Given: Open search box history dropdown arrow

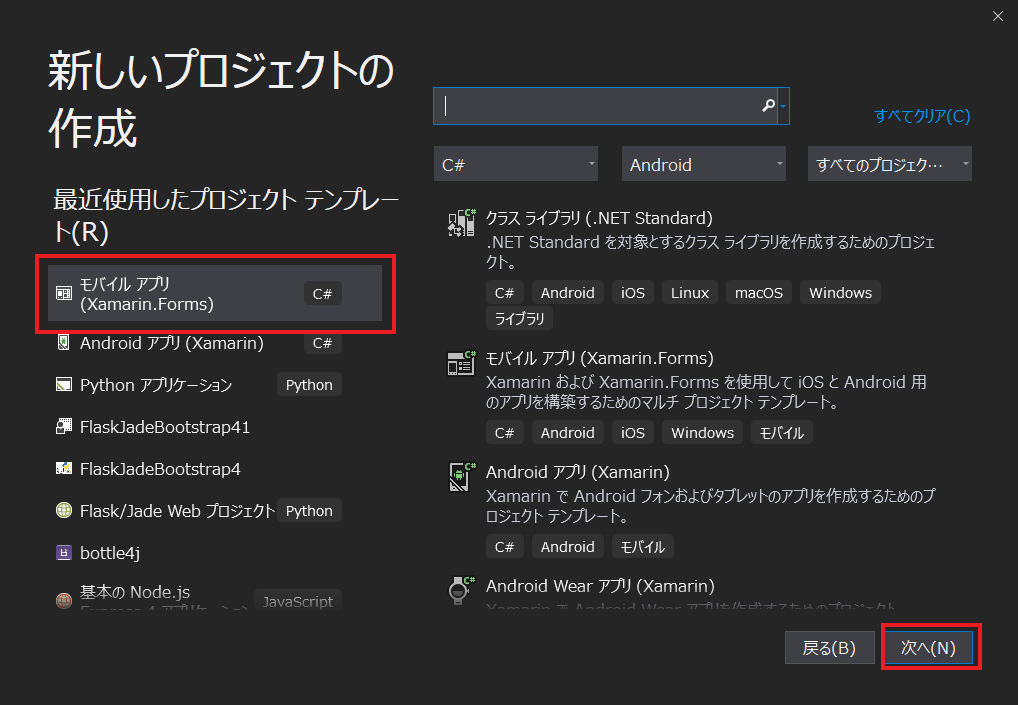Looking at the screenshot, I should 784,106.
